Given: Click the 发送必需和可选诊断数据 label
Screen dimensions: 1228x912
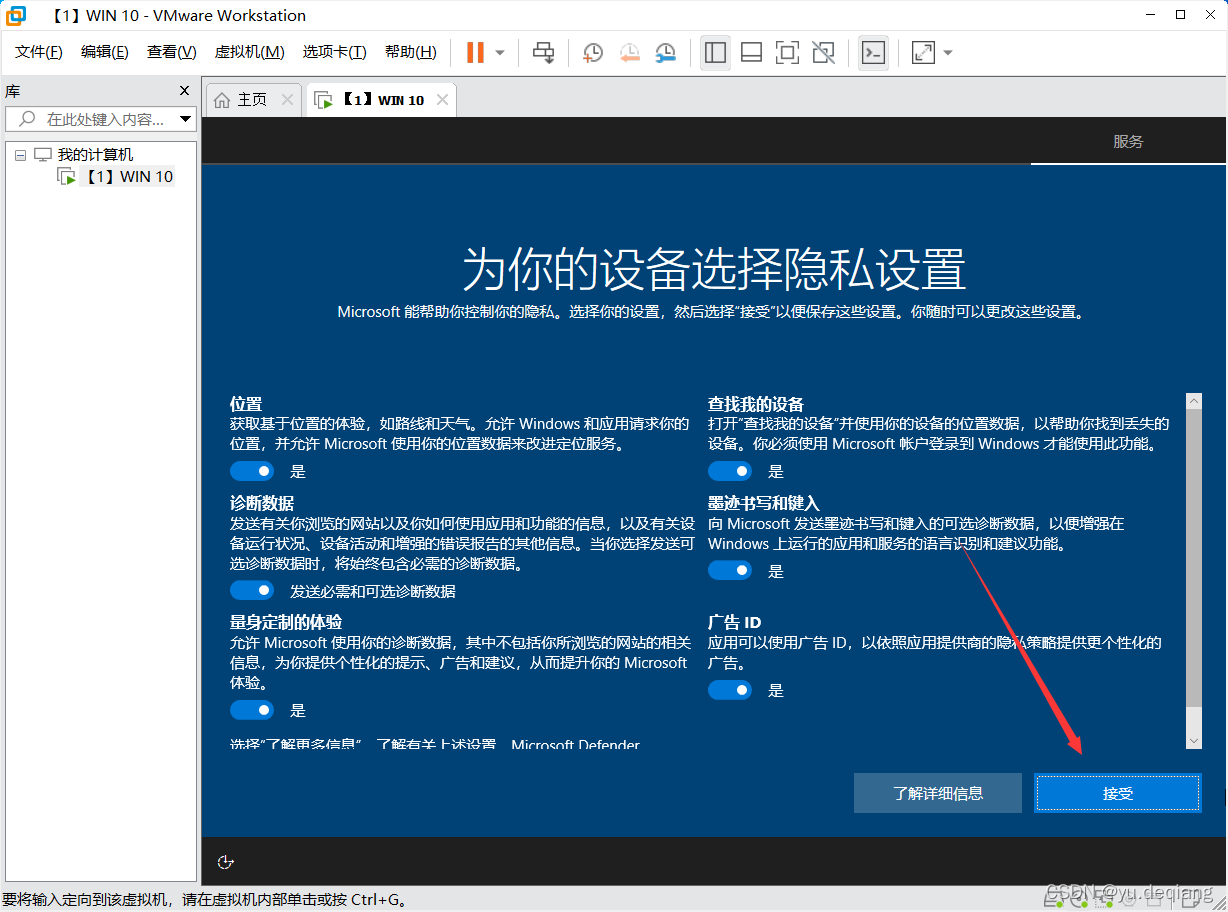Looking at the screenshot, I should click(373, 591).
